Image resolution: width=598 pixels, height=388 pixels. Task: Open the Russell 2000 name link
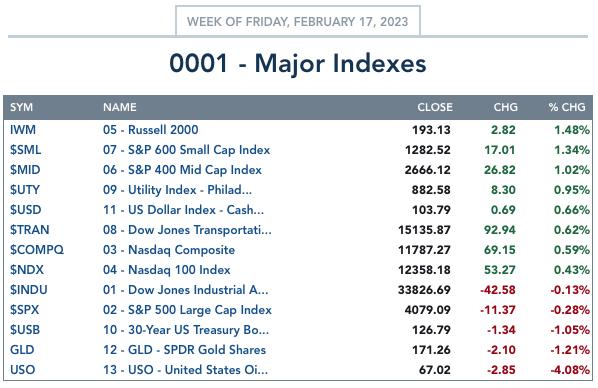coord(151,130)
